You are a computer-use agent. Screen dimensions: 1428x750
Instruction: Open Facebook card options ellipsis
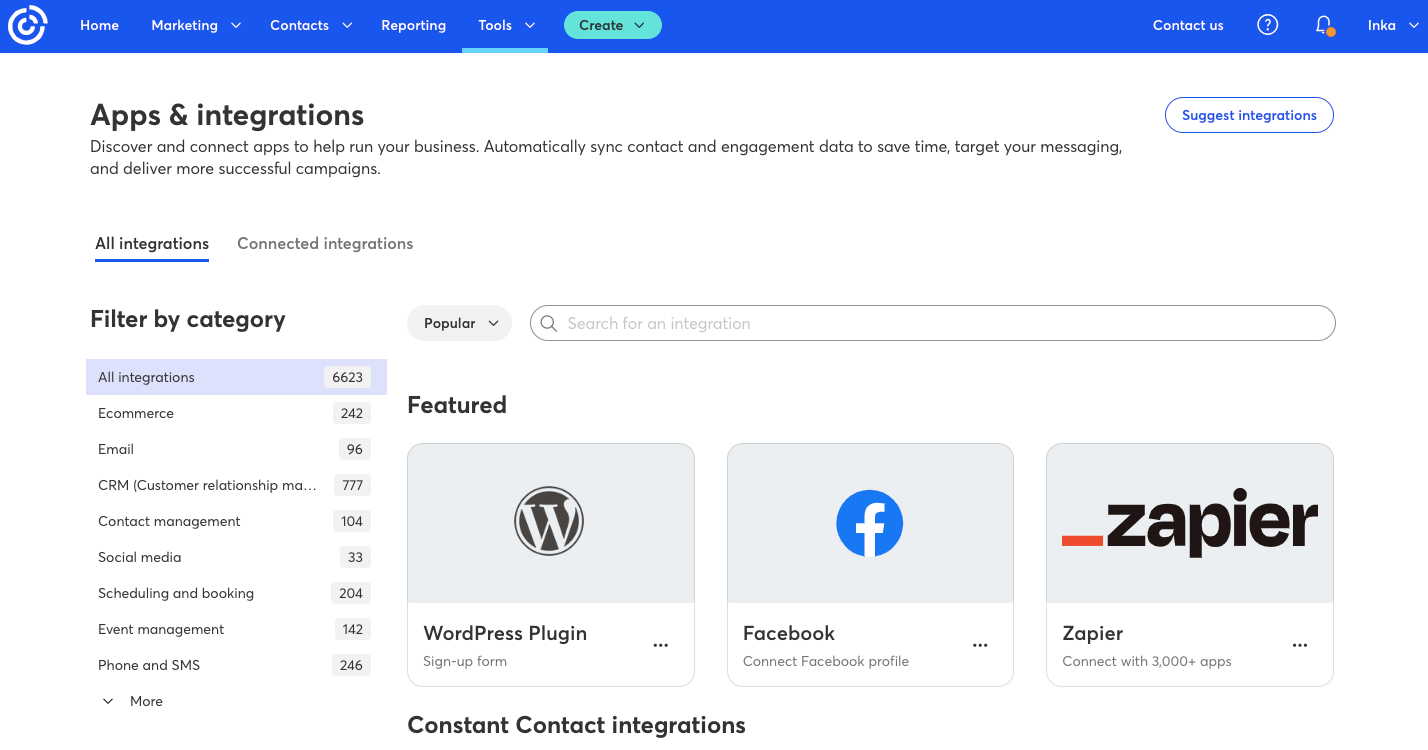pos(980,645)
